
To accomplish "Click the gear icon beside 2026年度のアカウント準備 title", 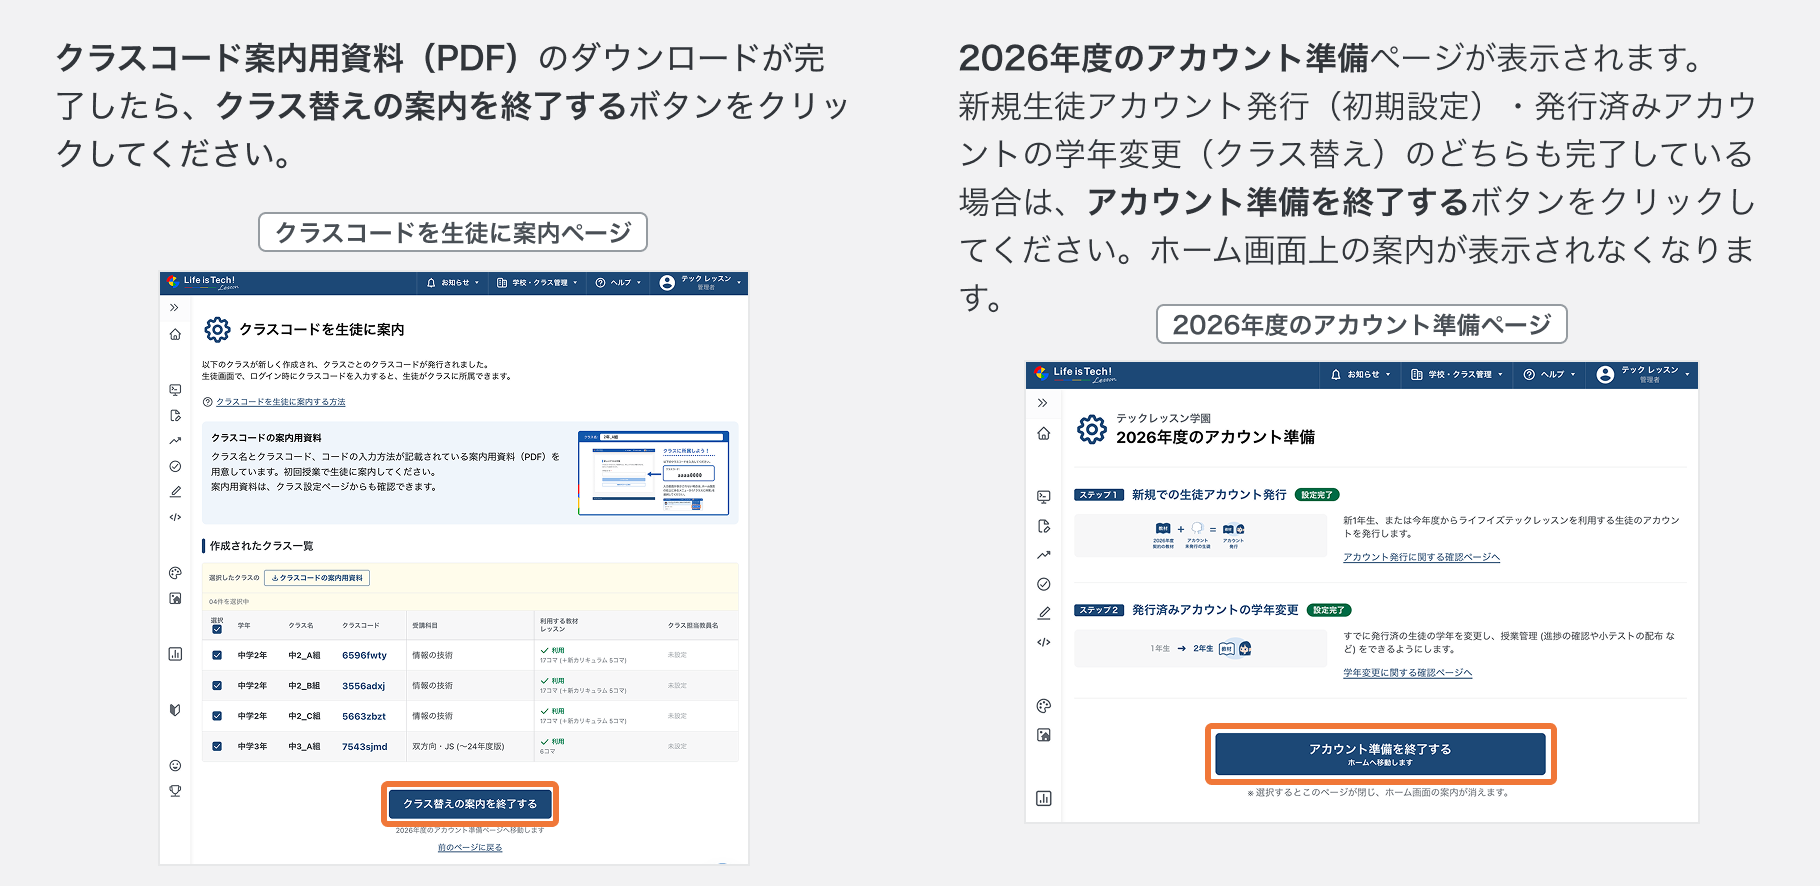I will coord(1092,429).
